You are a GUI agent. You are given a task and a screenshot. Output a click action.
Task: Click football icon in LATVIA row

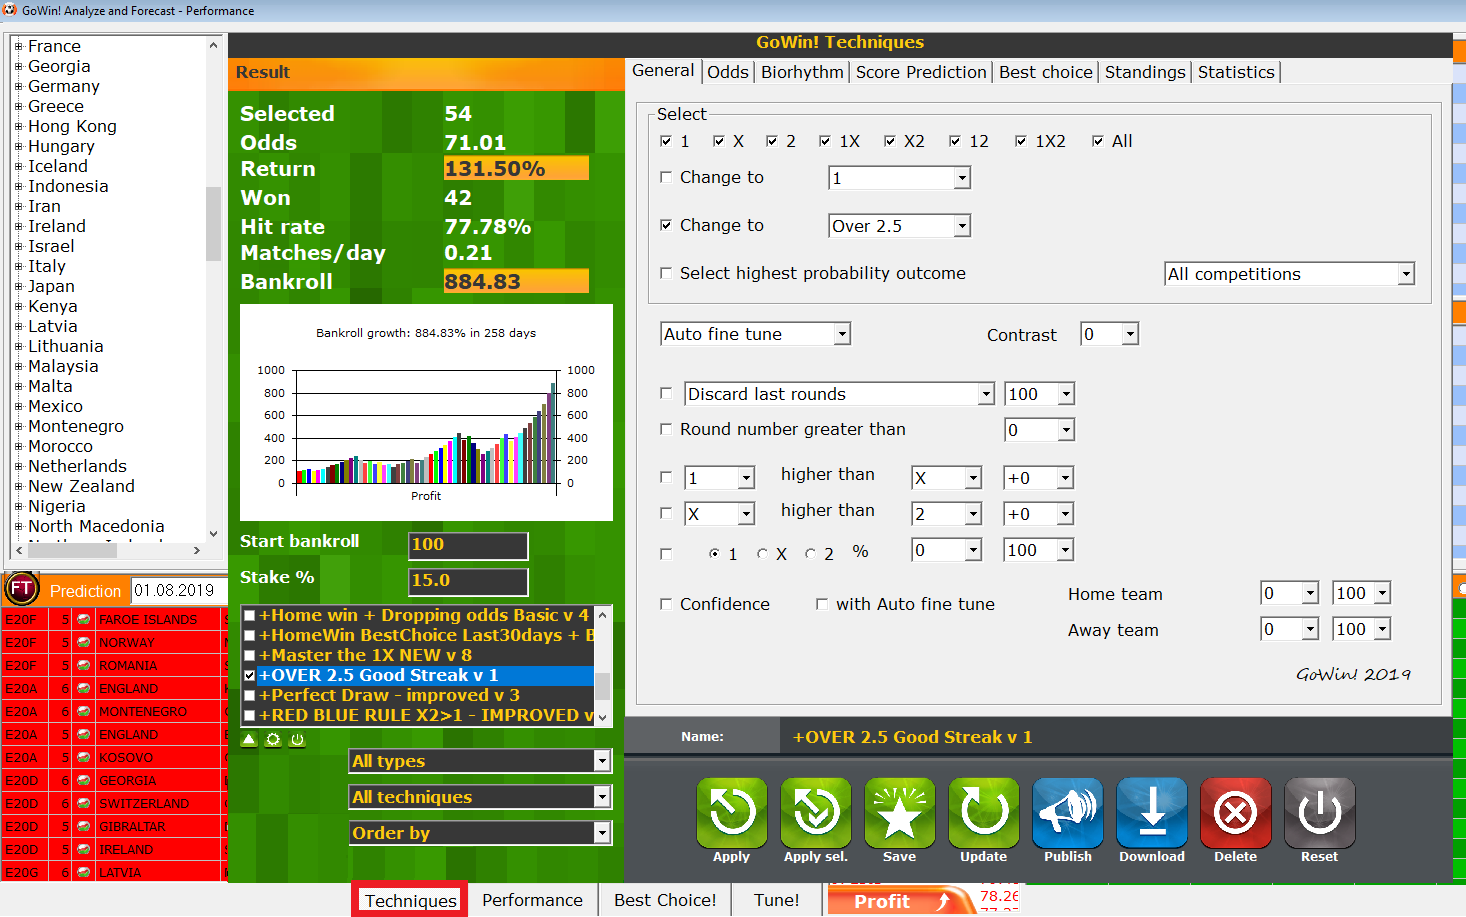(84, 872)
